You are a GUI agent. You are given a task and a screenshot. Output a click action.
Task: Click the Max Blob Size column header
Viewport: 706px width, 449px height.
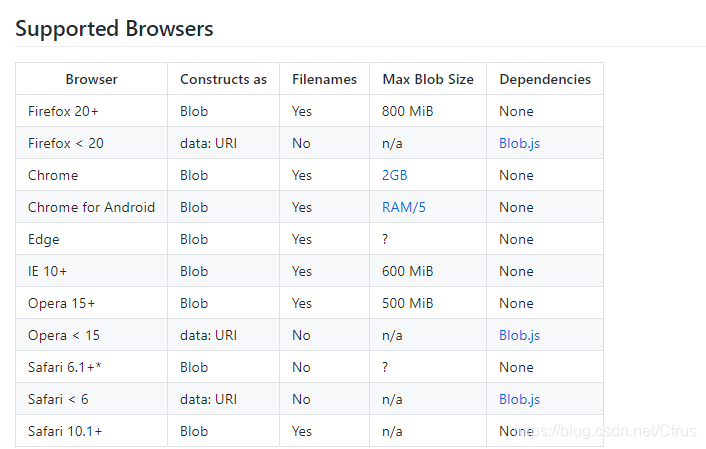[x=428, y=79]
